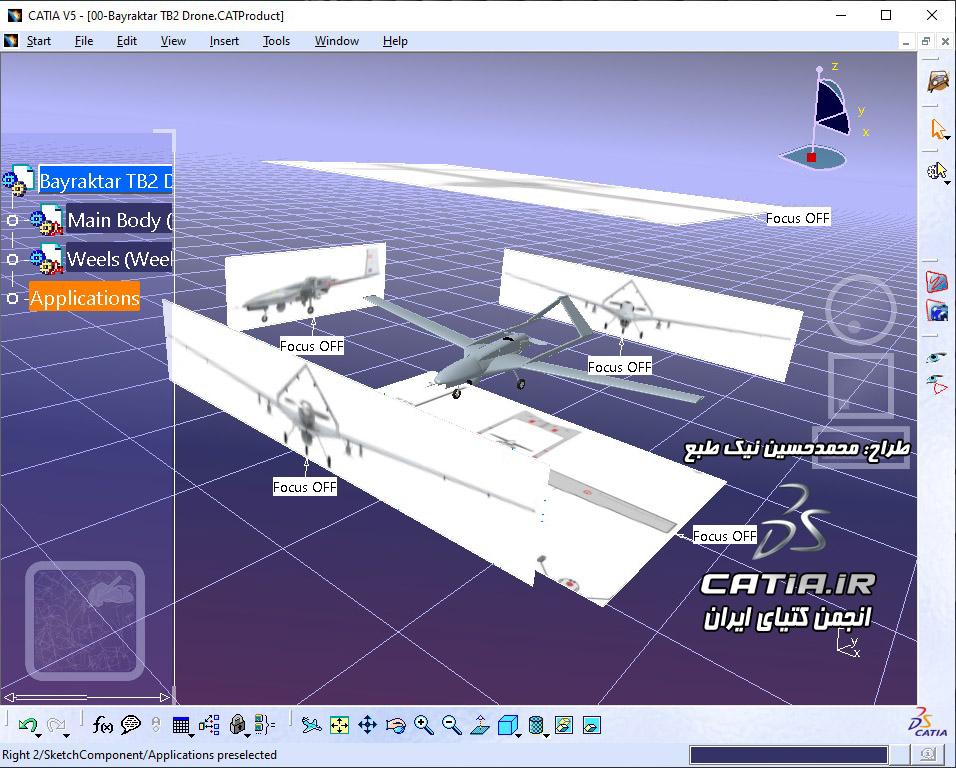Click the Shading cylinder icon

tap(535, 725)
